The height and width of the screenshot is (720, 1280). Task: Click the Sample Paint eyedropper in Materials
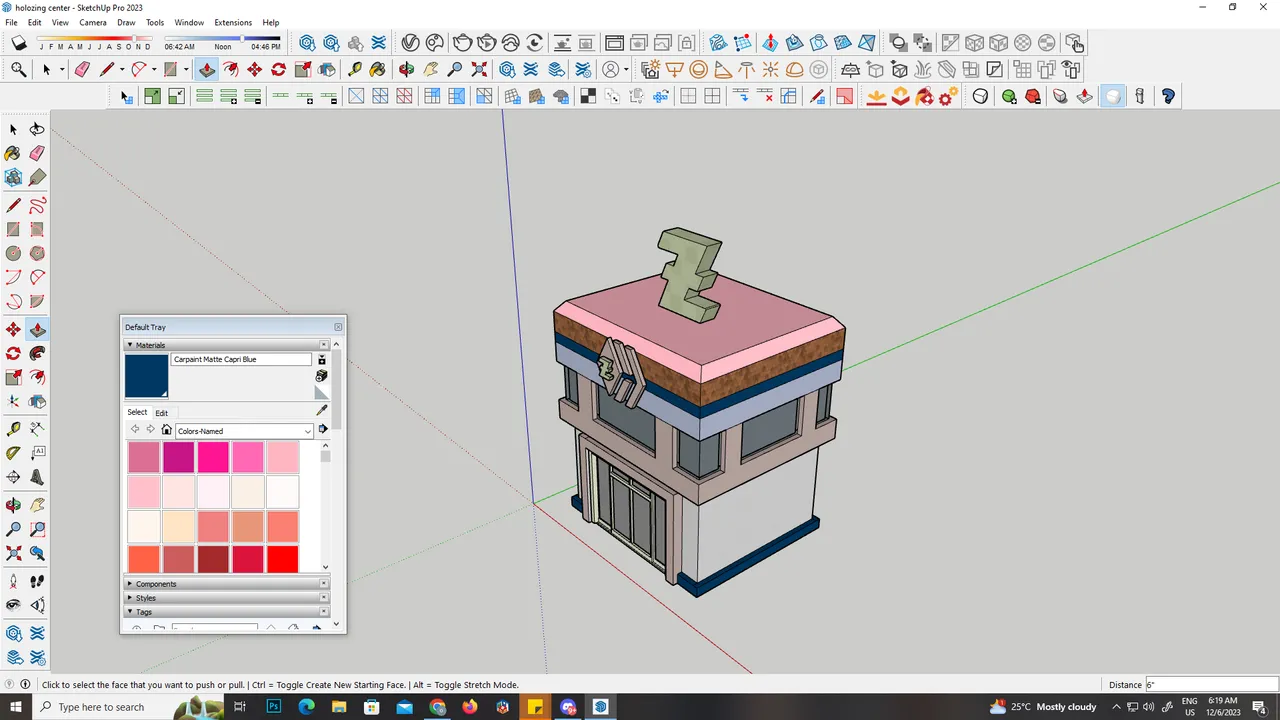pyautogui.click(x=322, y=410)
